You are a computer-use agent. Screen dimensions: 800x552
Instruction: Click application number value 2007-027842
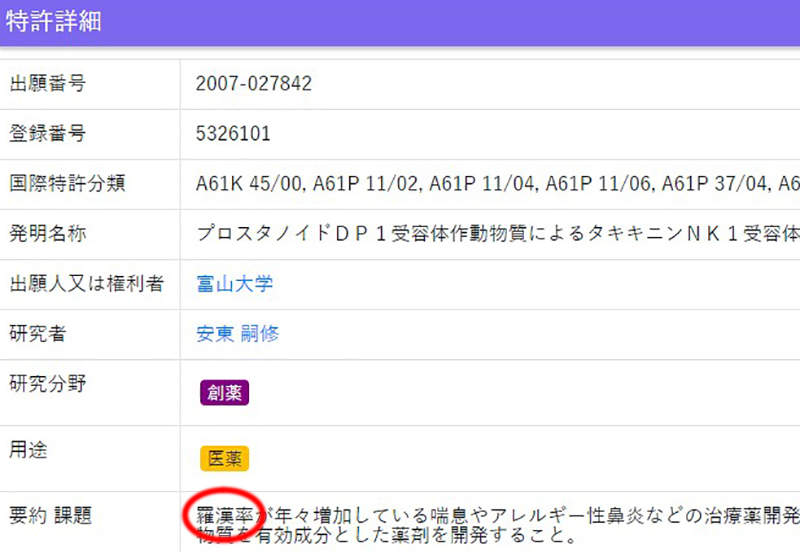(254, 84)
